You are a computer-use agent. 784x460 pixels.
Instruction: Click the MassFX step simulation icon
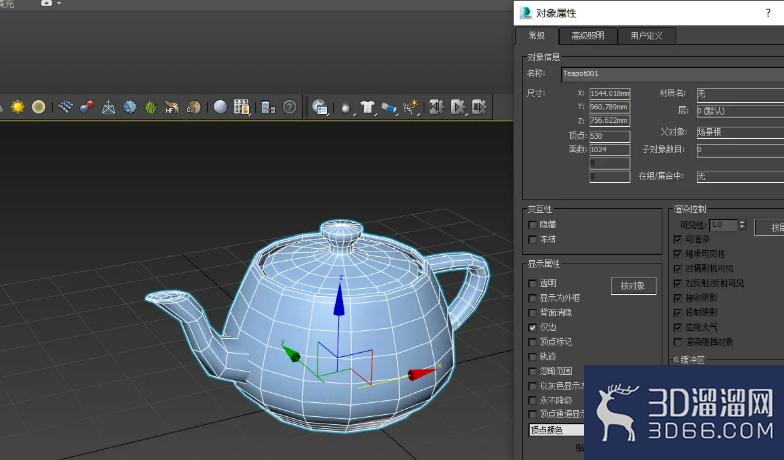click(x=479, y=106)
